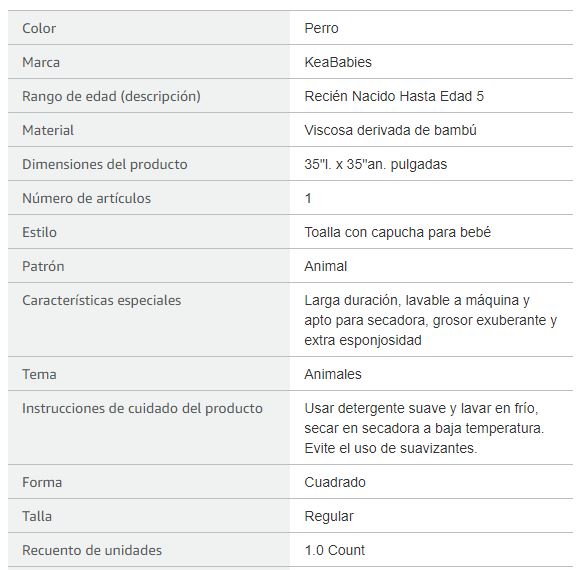Select the Larga duración features text

pyautogui.click(x=431, y=320)
